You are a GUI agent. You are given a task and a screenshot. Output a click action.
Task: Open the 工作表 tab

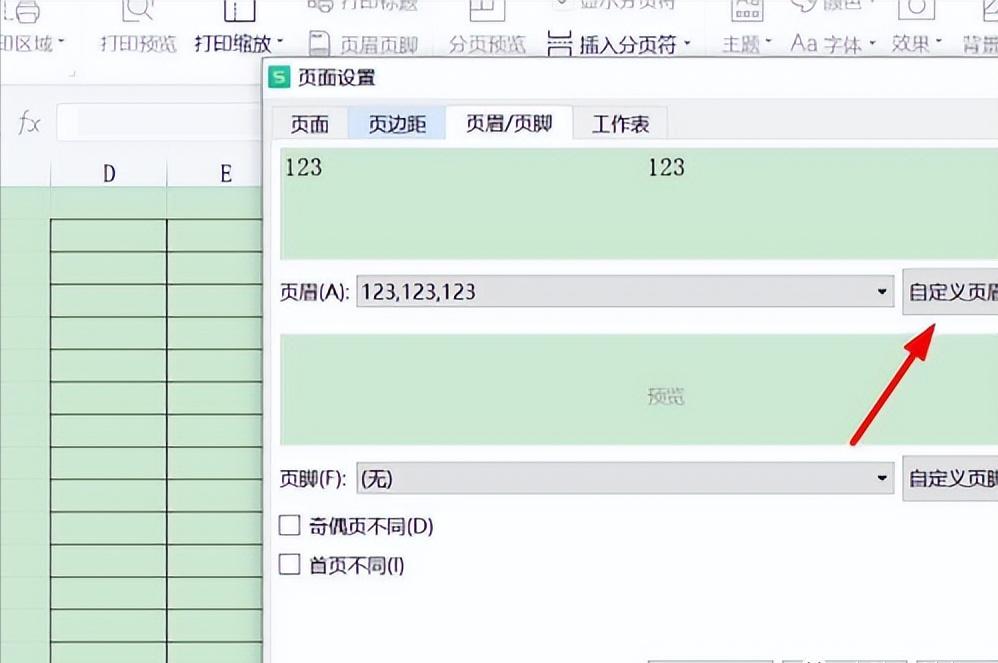pos(621,123)
